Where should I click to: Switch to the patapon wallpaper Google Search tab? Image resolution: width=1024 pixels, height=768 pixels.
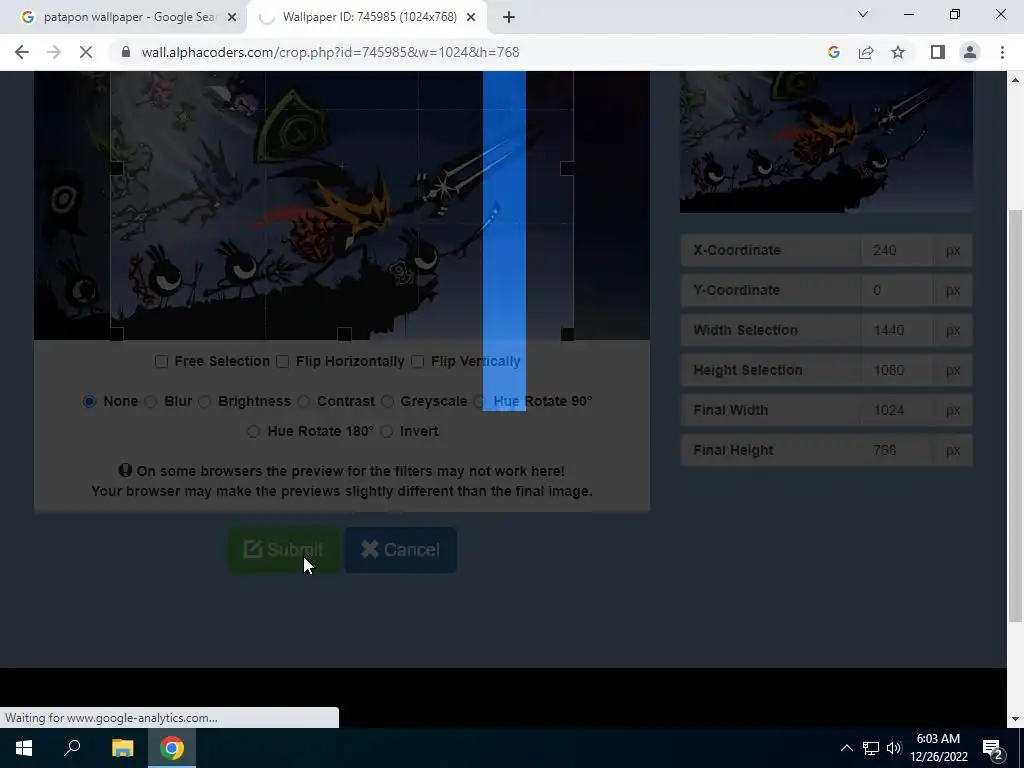123,17
